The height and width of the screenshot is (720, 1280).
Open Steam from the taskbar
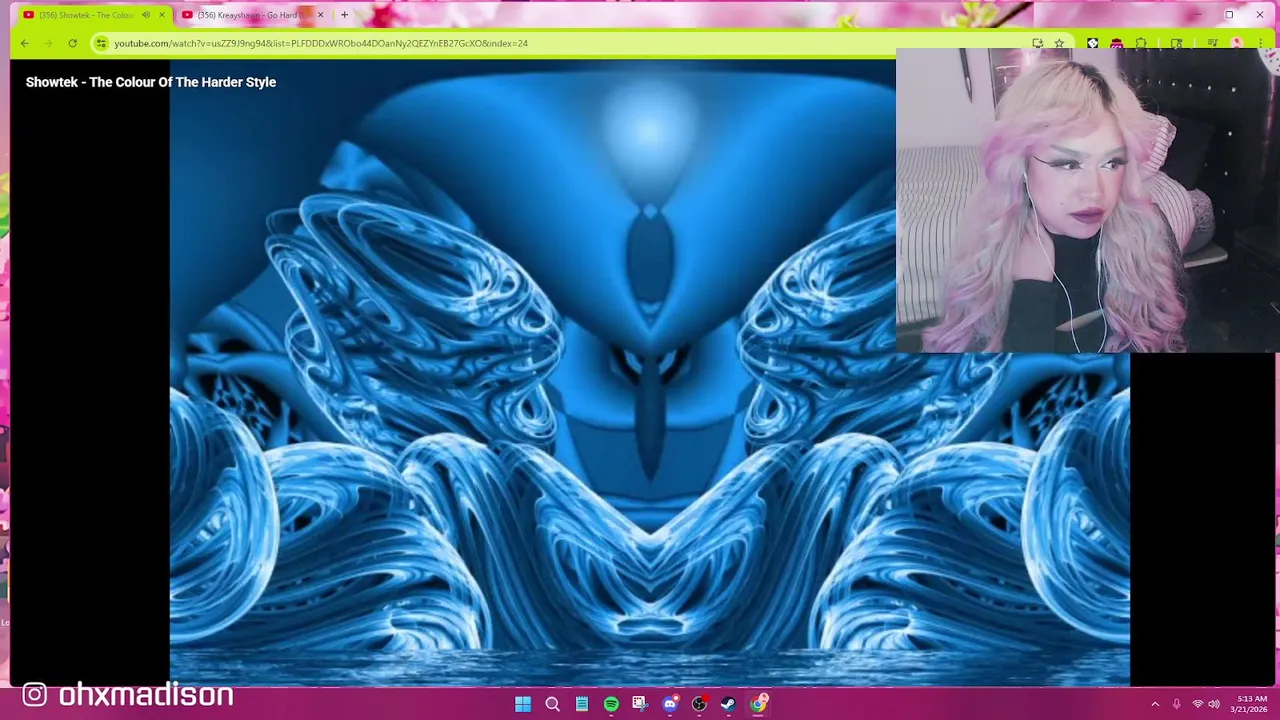point(728,704)
